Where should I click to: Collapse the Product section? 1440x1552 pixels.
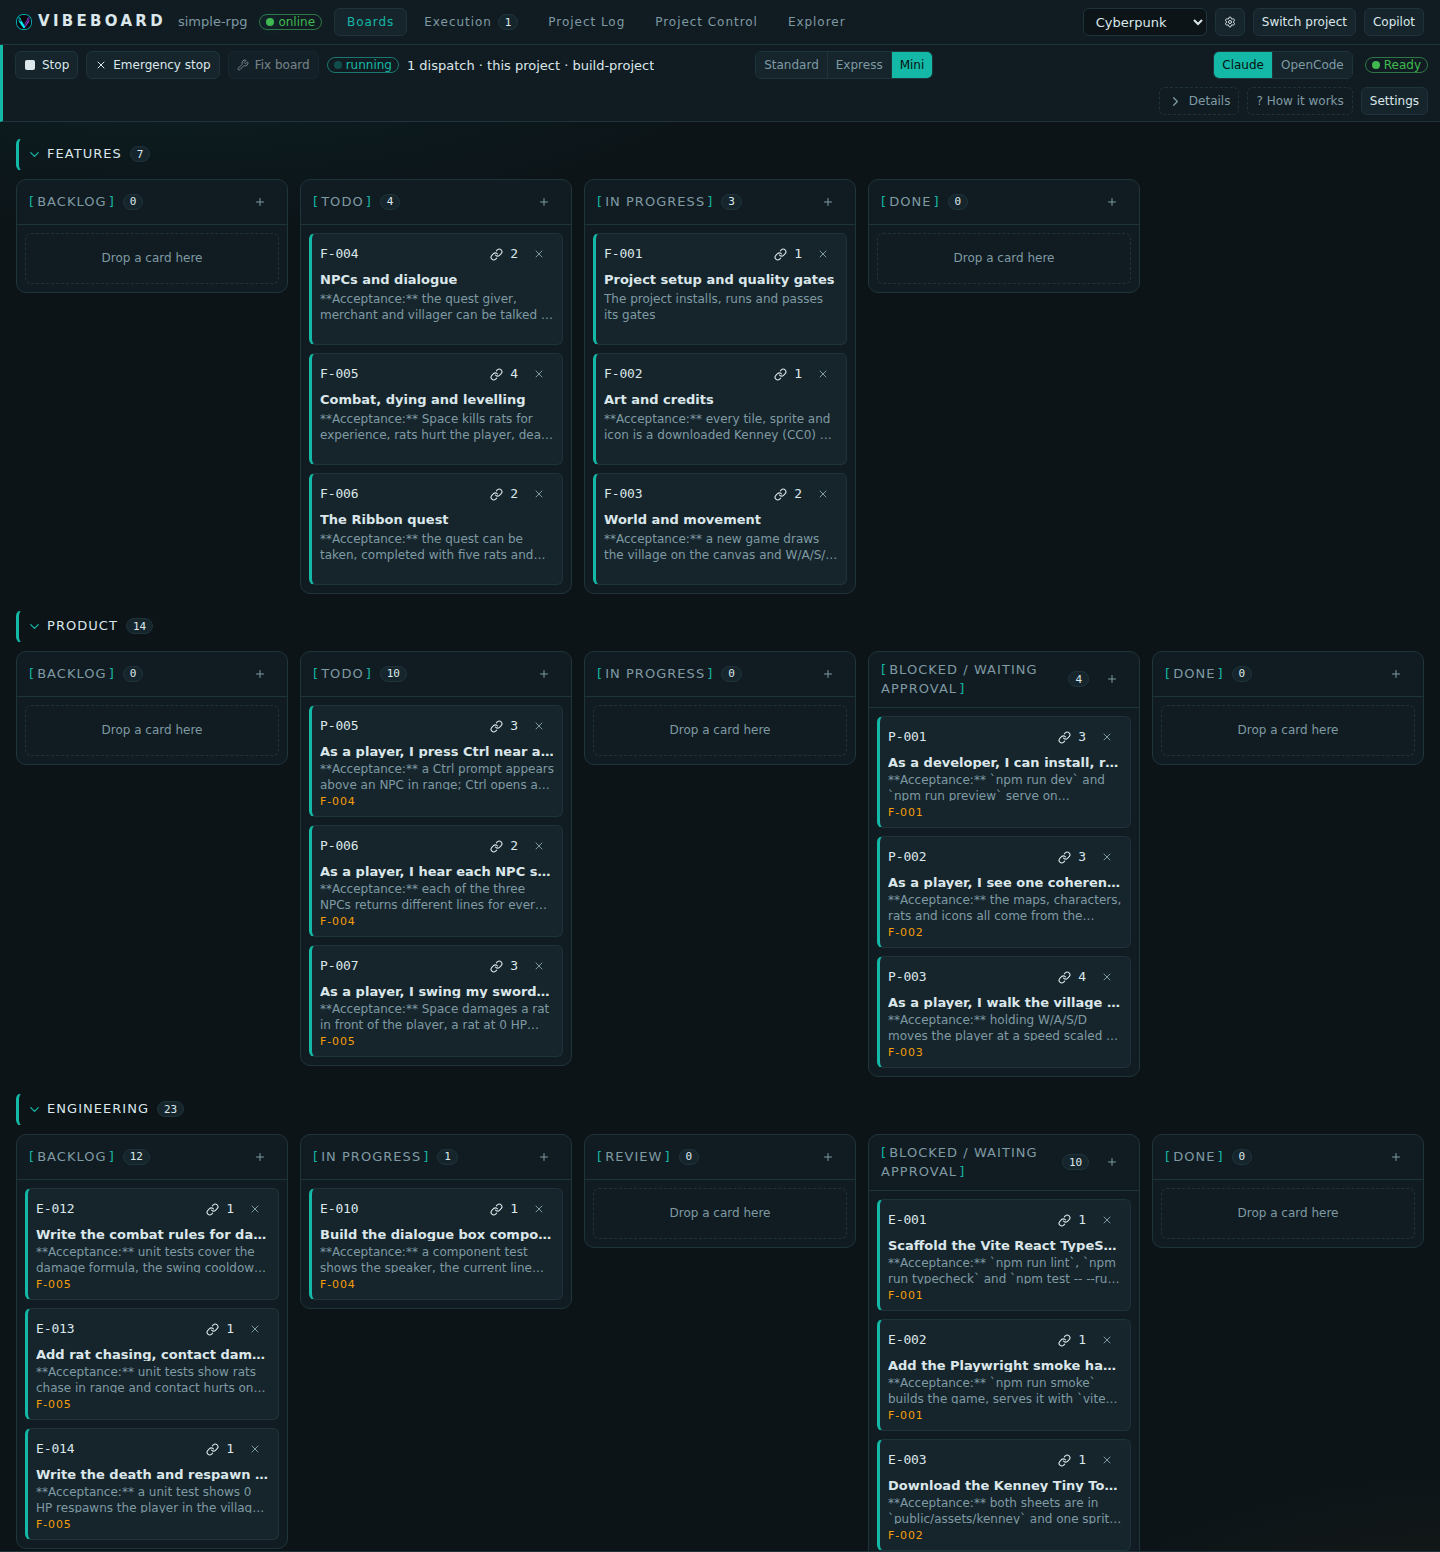35,626
